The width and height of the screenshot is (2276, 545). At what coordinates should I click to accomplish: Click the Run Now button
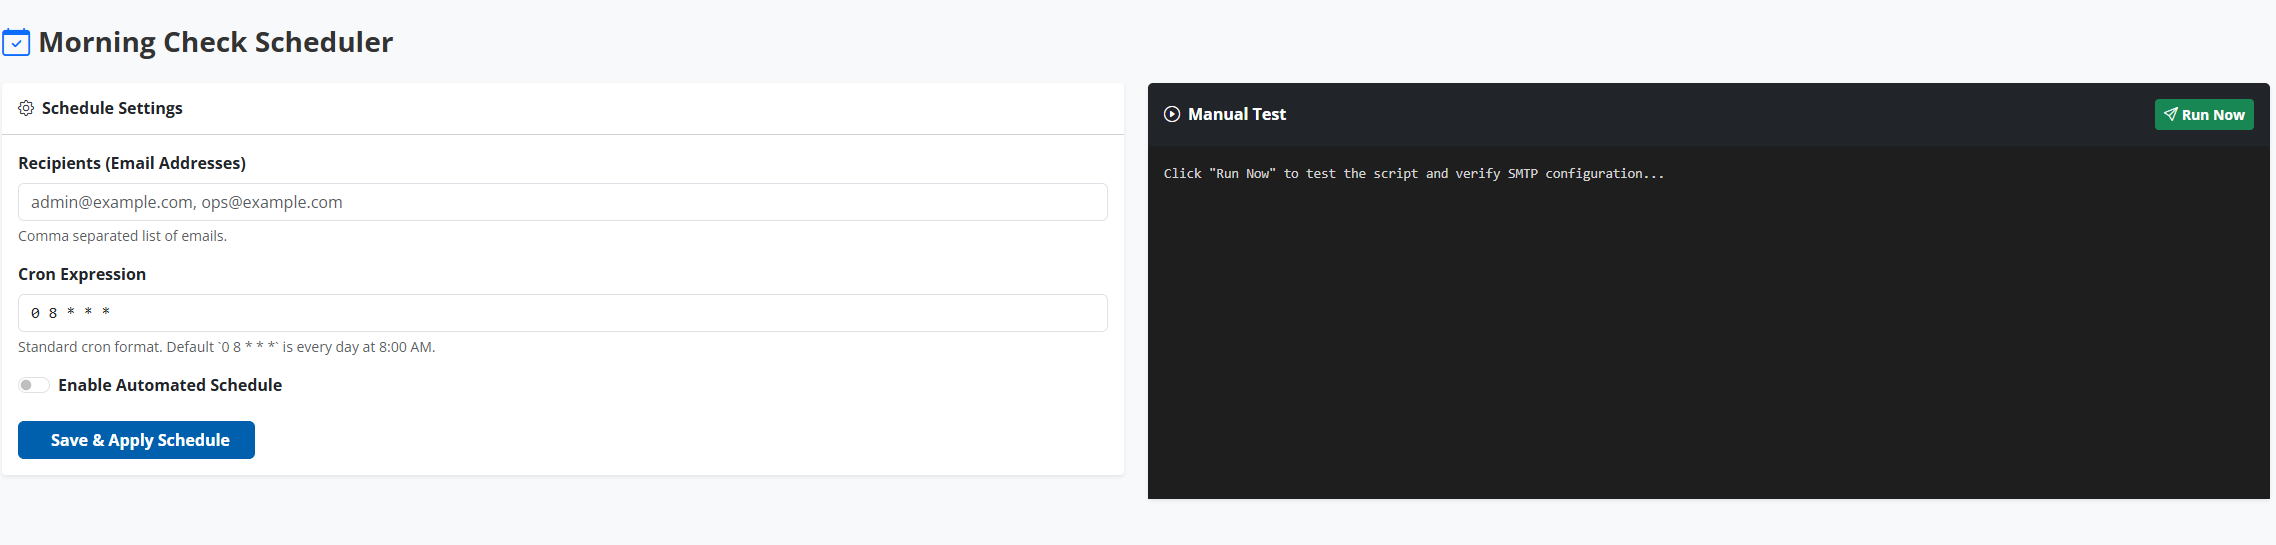(x=2204, y=114)
